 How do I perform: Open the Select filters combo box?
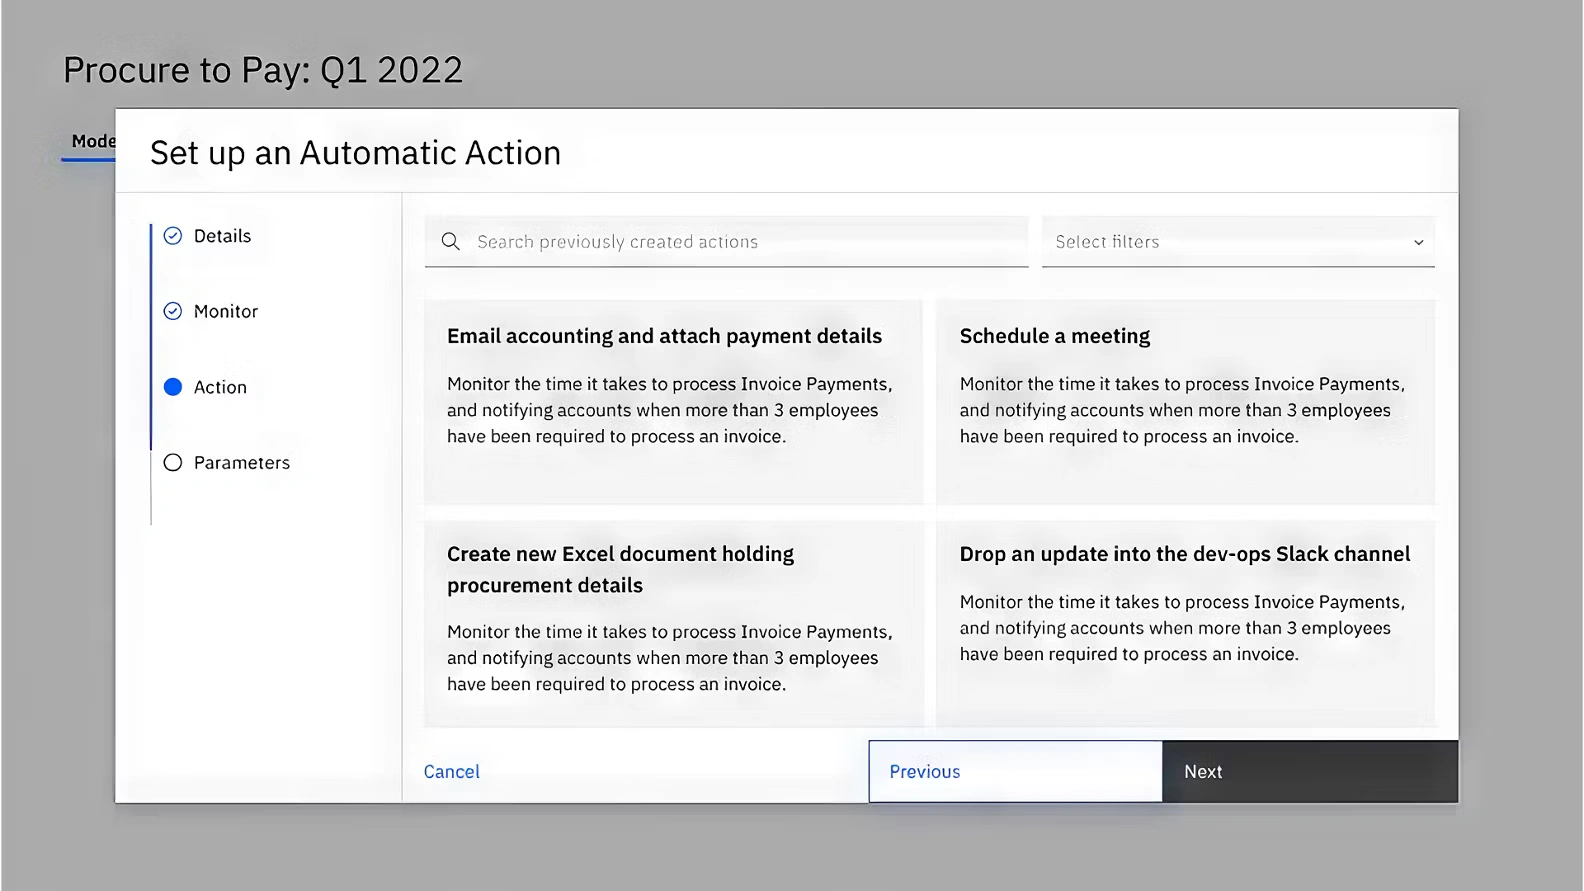(x=1236, y=242)
